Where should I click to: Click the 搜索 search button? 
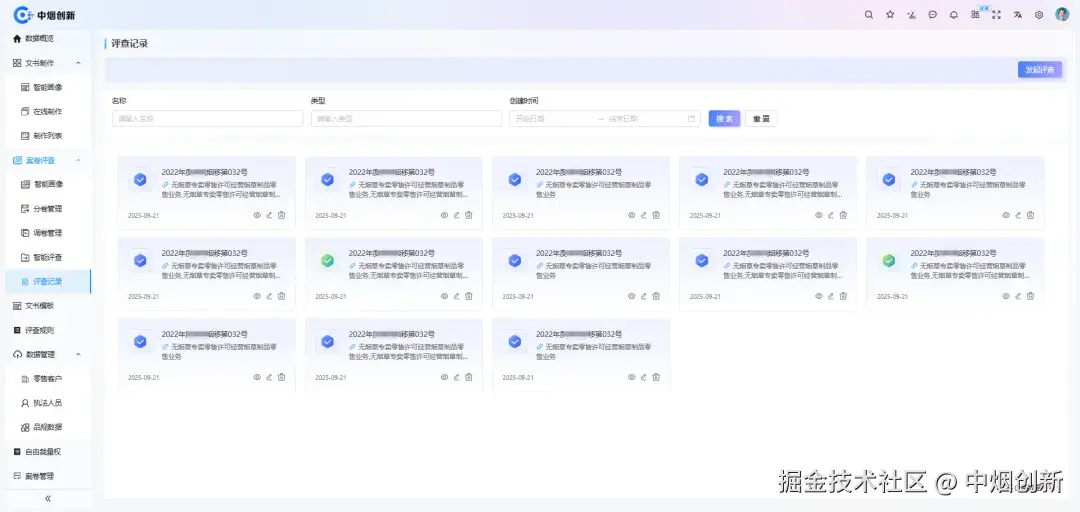724,119
